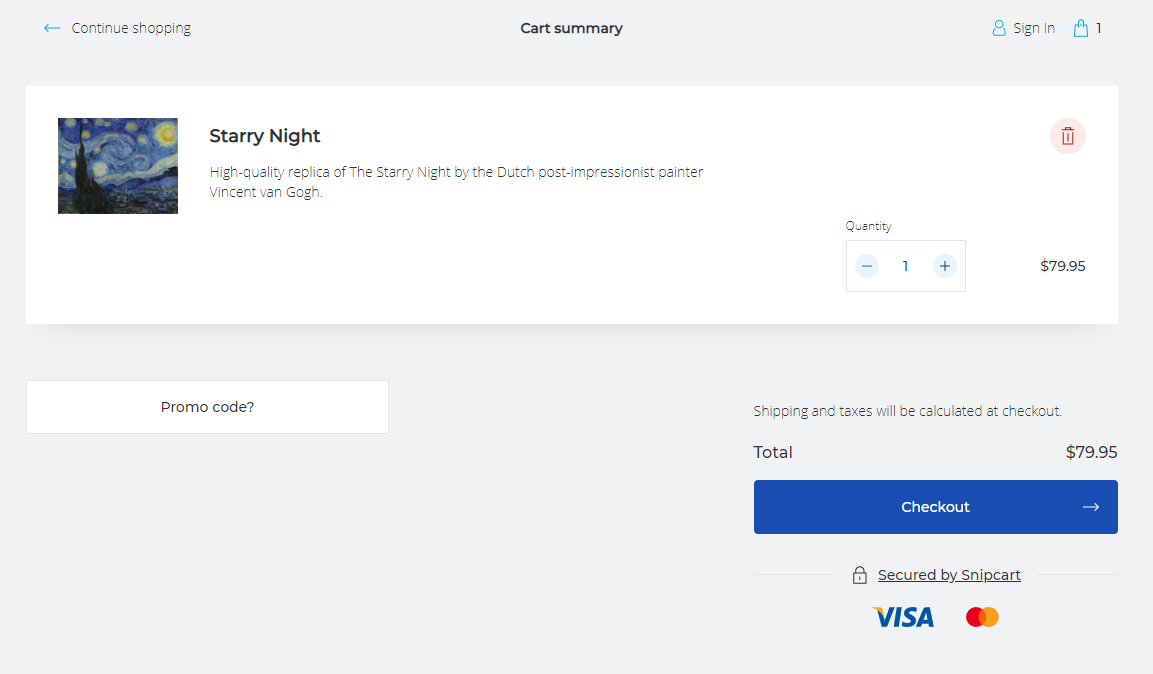Increase quantity with plus button
The height and width of the screenshot is (674, 1153).
(x=944, y=266)
